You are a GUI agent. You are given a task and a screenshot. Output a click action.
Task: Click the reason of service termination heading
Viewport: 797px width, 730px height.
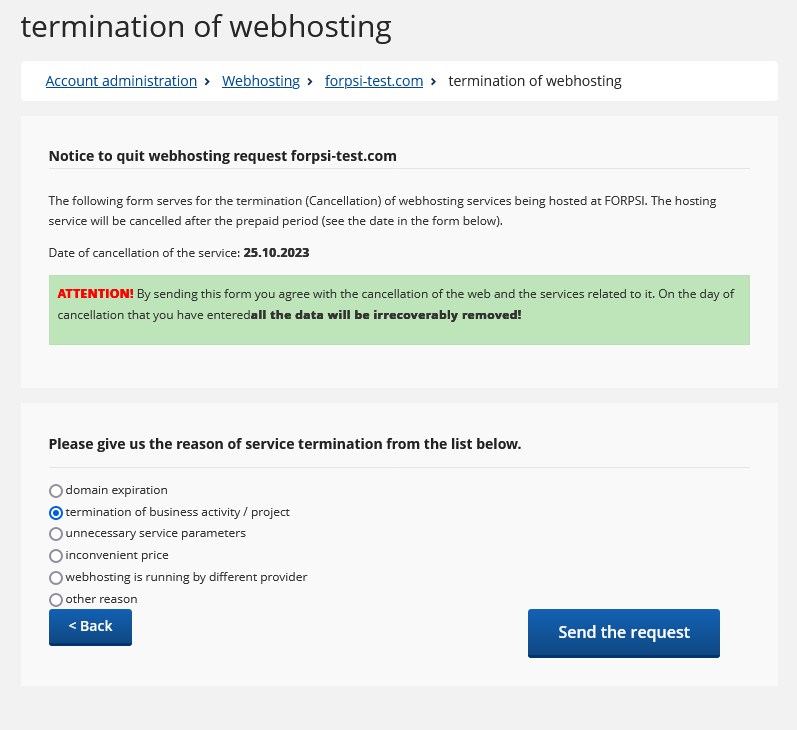pos(285,444)
